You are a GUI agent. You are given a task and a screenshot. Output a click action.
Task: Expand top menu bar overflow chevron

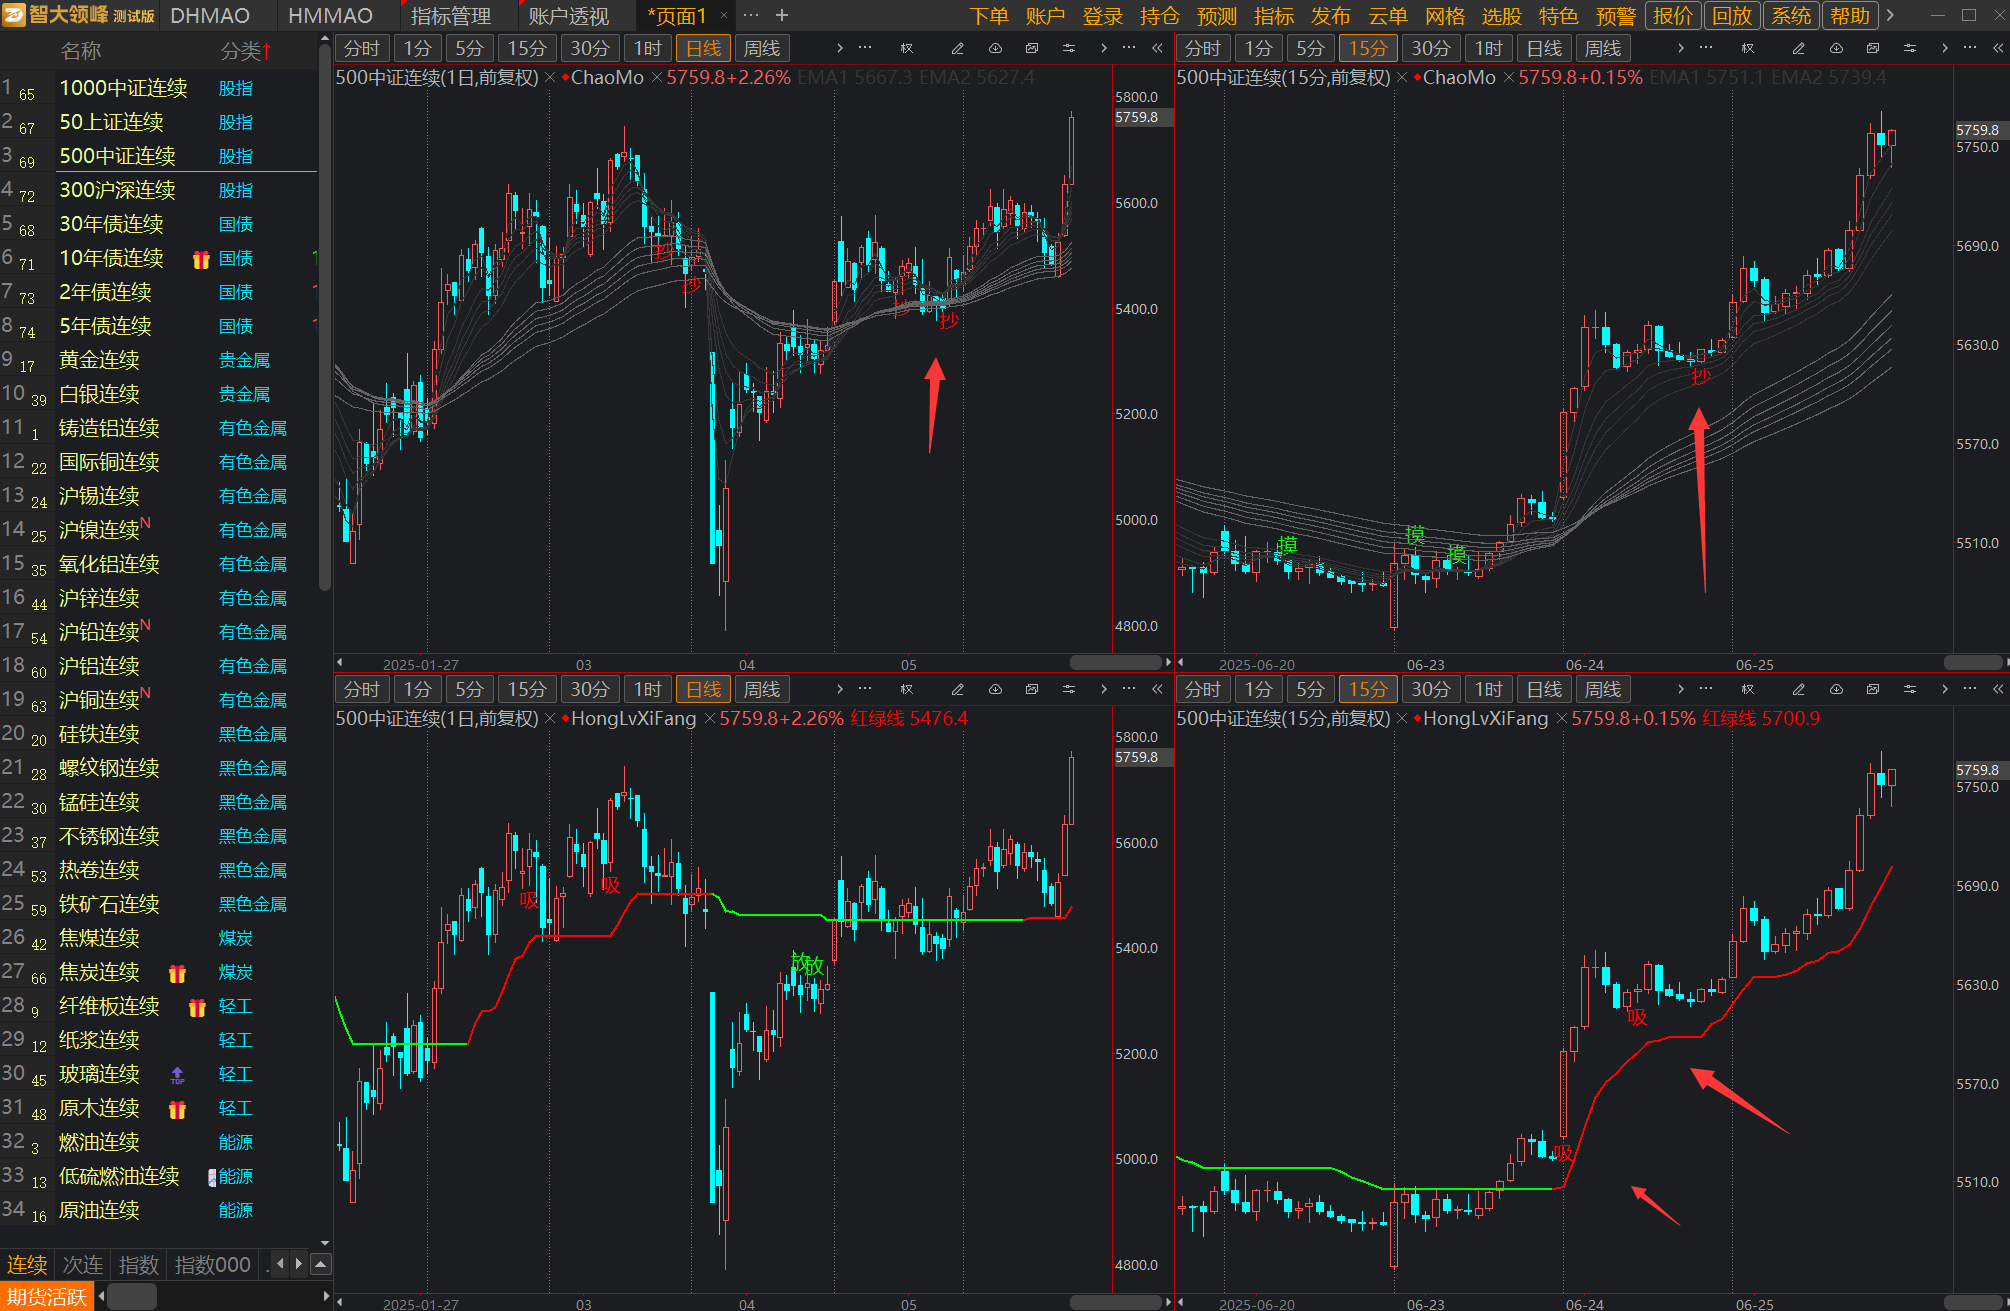point(1890,15)
